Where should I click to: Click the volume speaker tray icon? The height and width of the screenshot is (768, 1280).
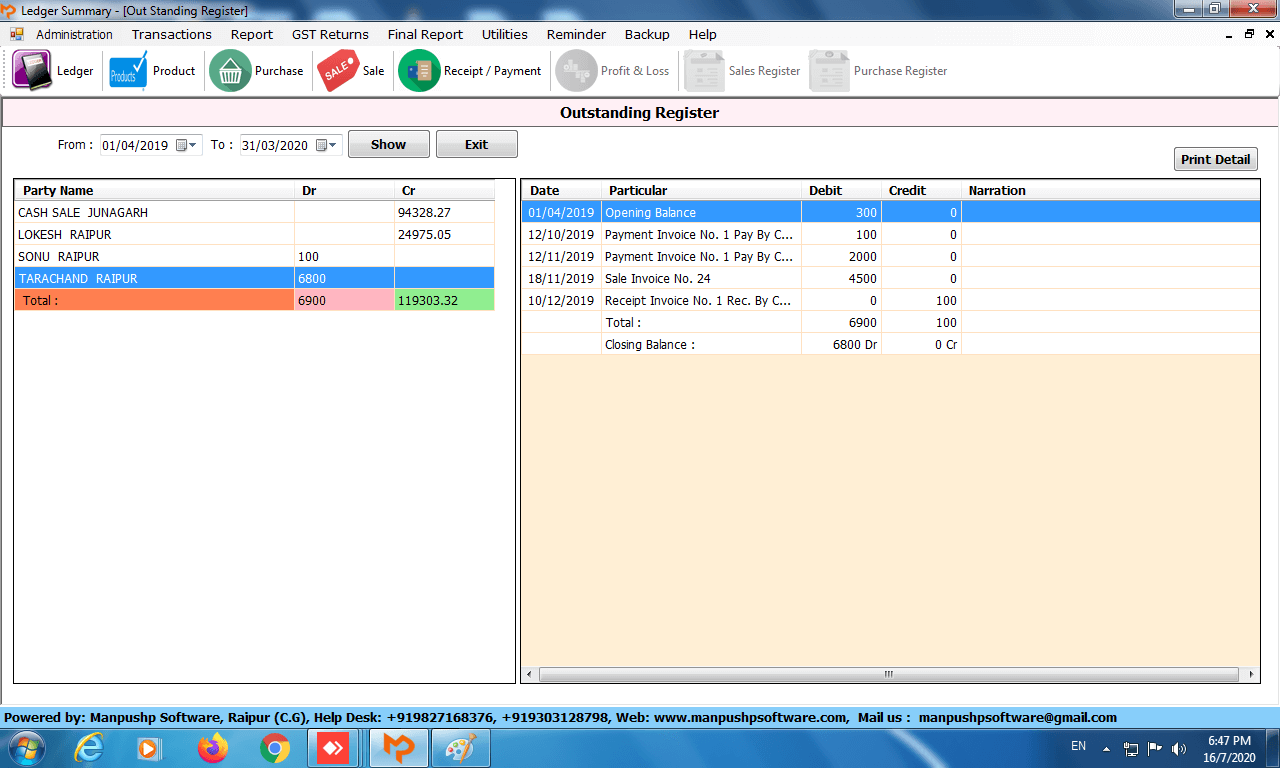click(1179, 748)
